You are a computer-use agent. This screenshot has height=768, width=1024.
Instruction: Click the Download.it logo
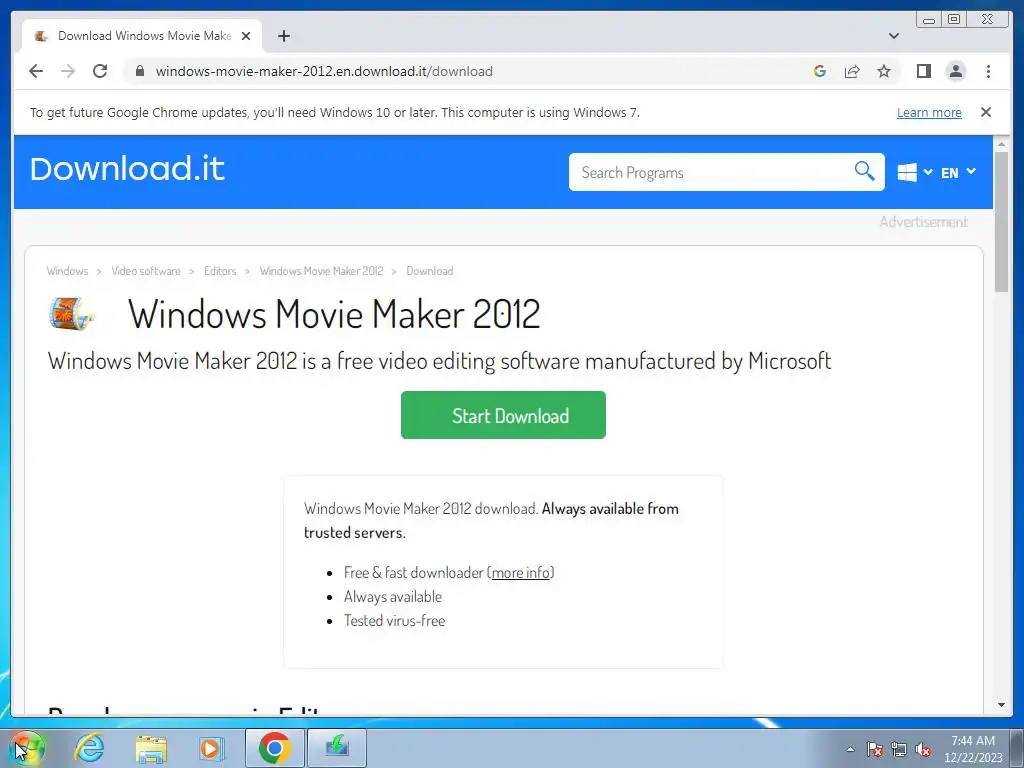(127, 168)
